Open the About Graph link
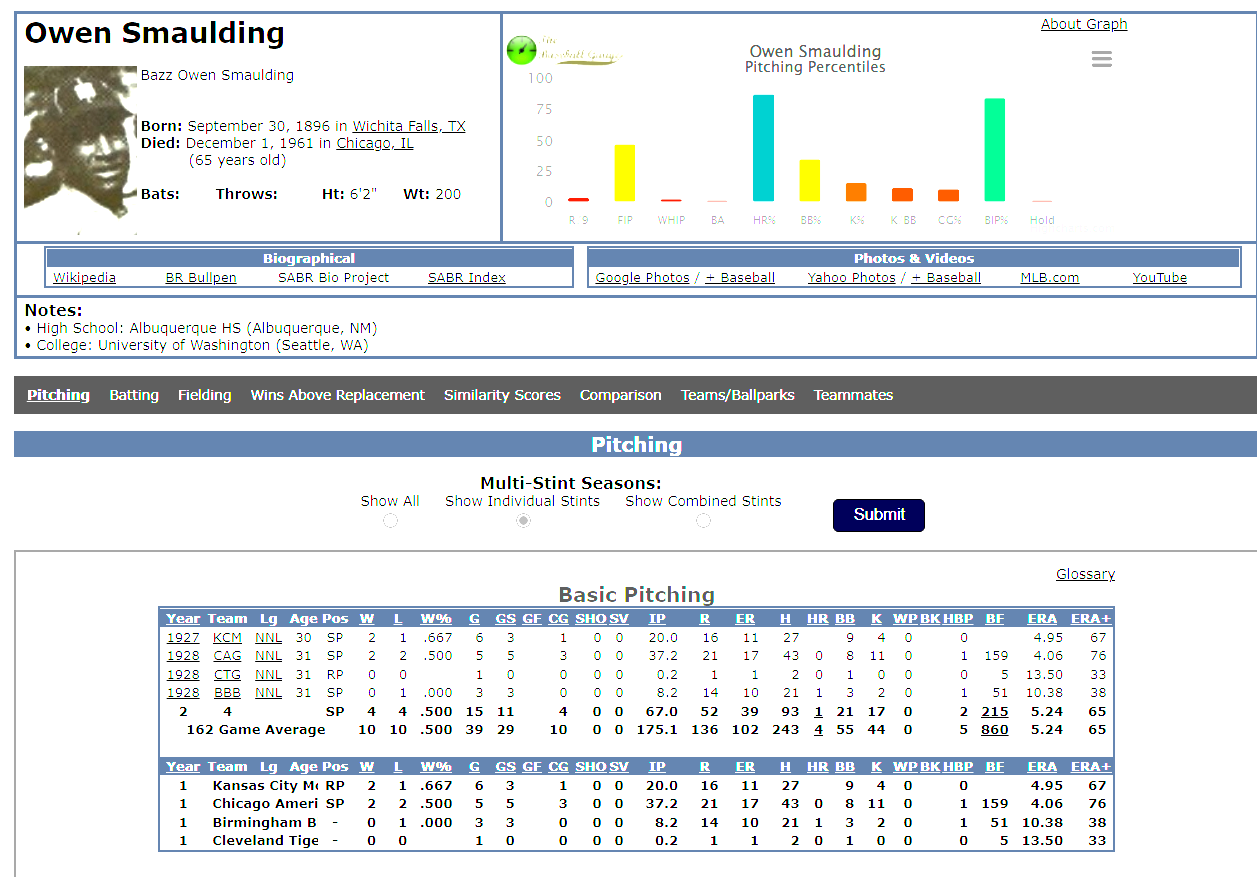 pos(1083,24)
